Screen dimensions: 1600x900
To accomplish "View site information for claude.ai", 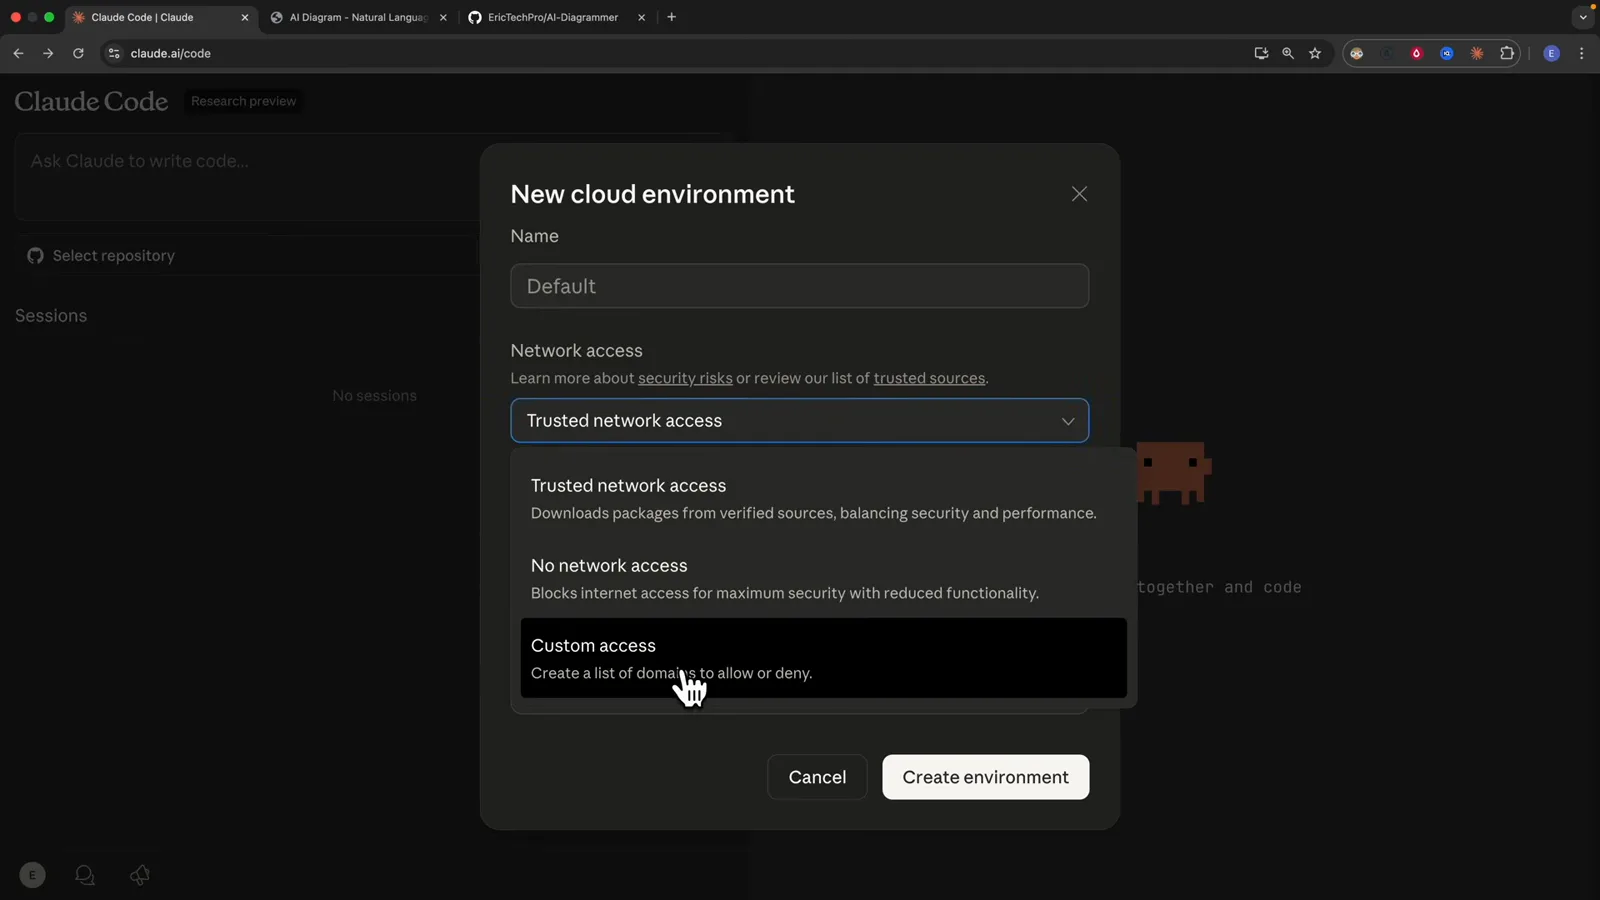I will [x=114, y=53].
